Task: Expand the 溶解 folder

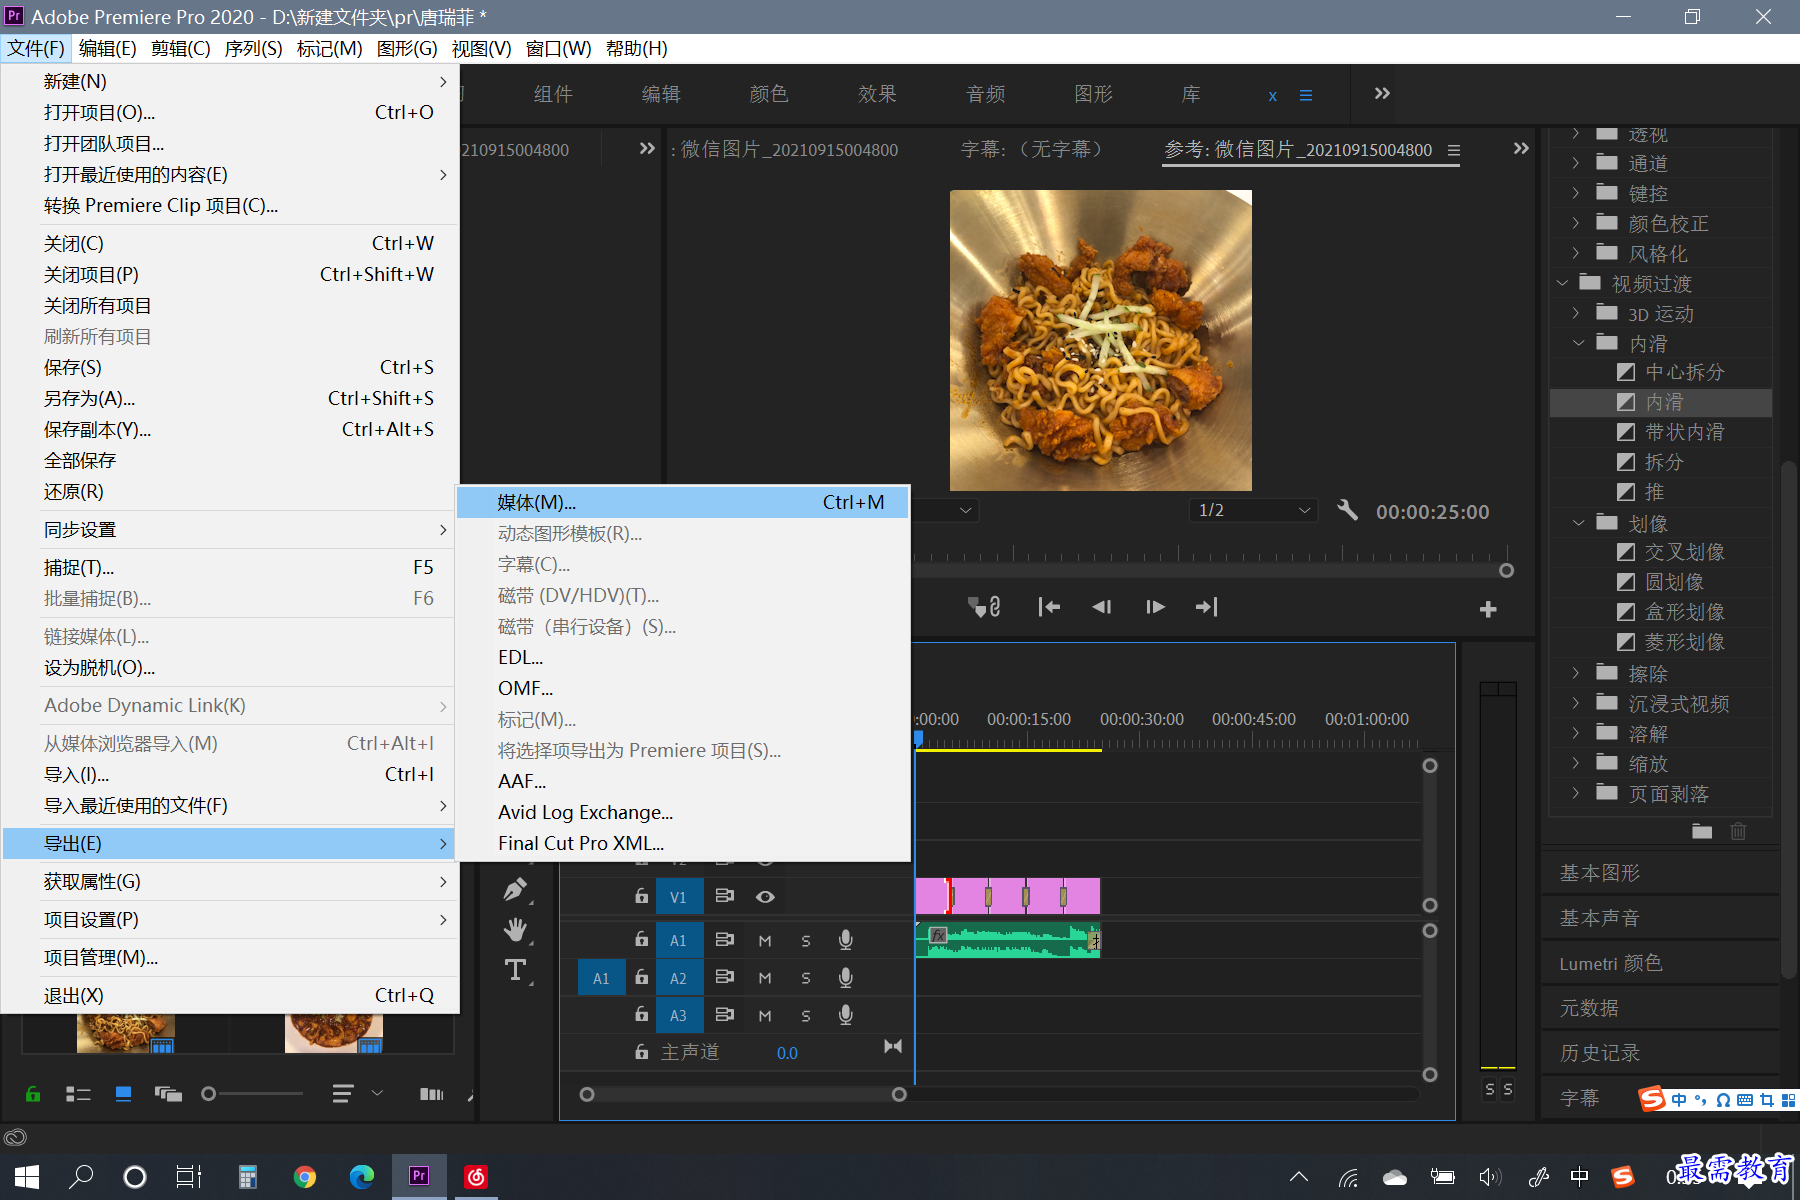Action: (x=1576, y=733)
